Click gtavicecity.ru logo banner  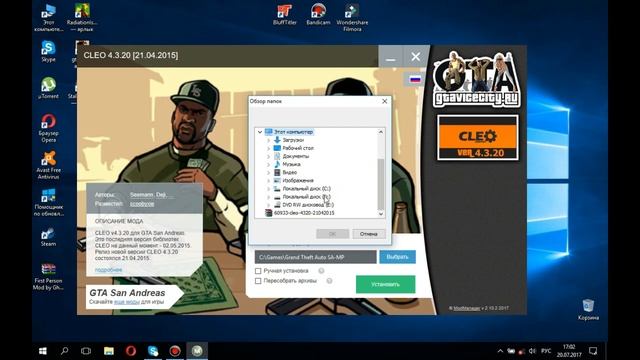click(x=476, y=79)
